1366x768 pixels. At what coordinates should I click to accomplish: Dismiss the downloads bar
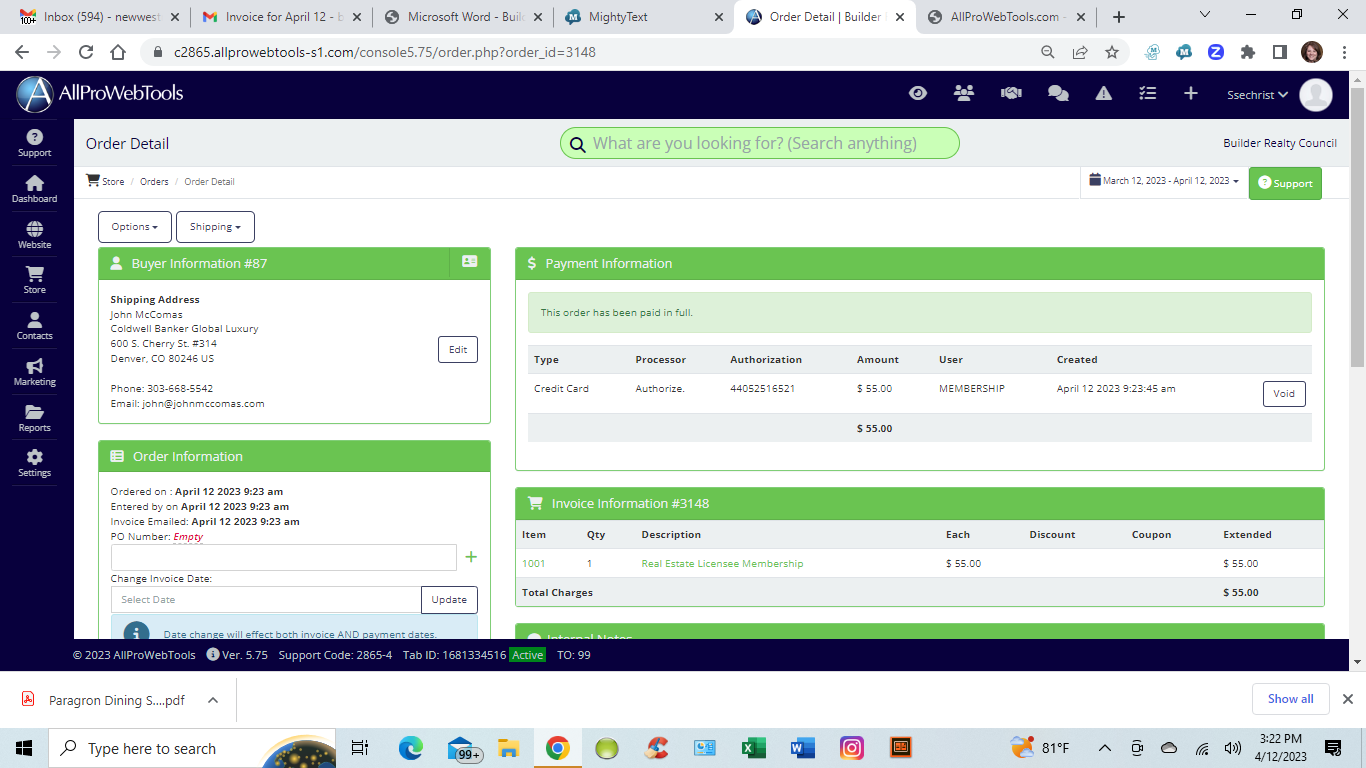tap(1348, 699)
